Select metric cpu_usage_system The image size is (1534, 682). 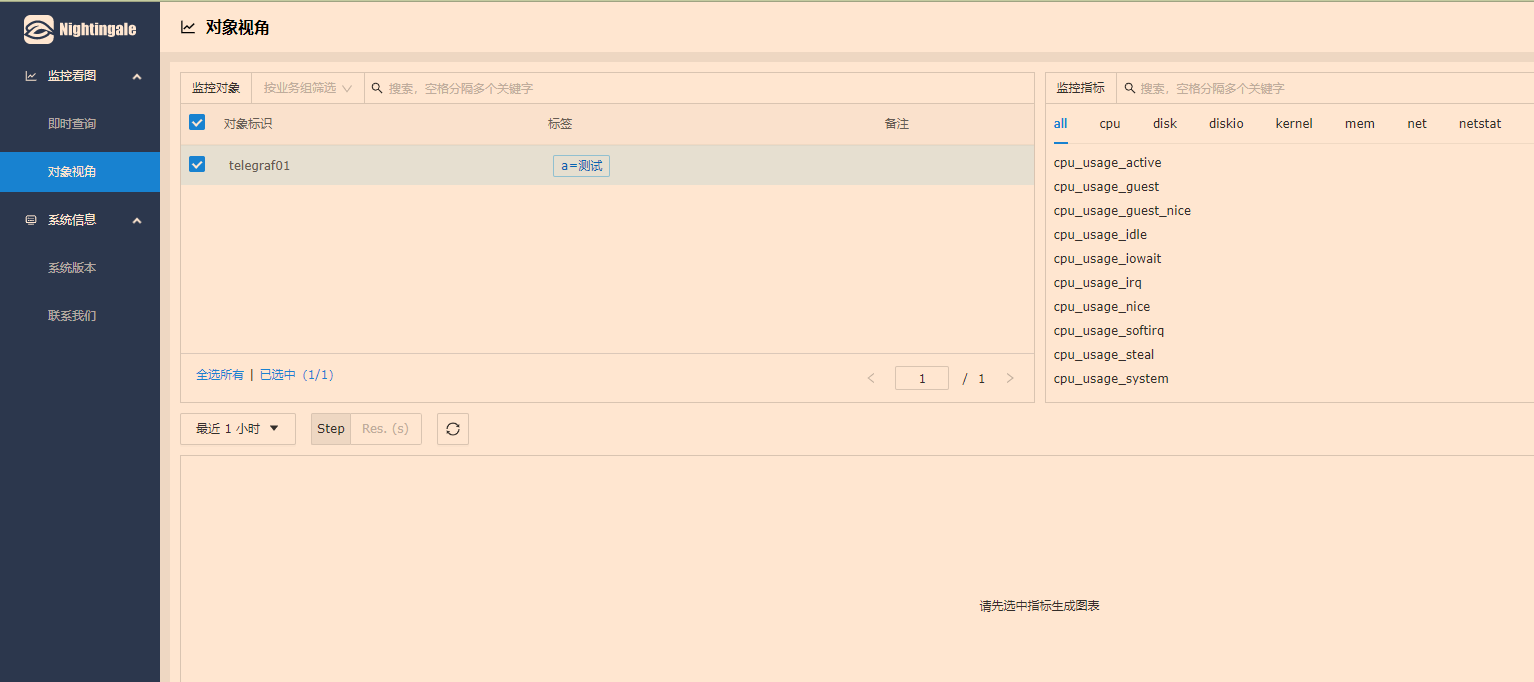pyautogui.click(x=1111, y=379)
